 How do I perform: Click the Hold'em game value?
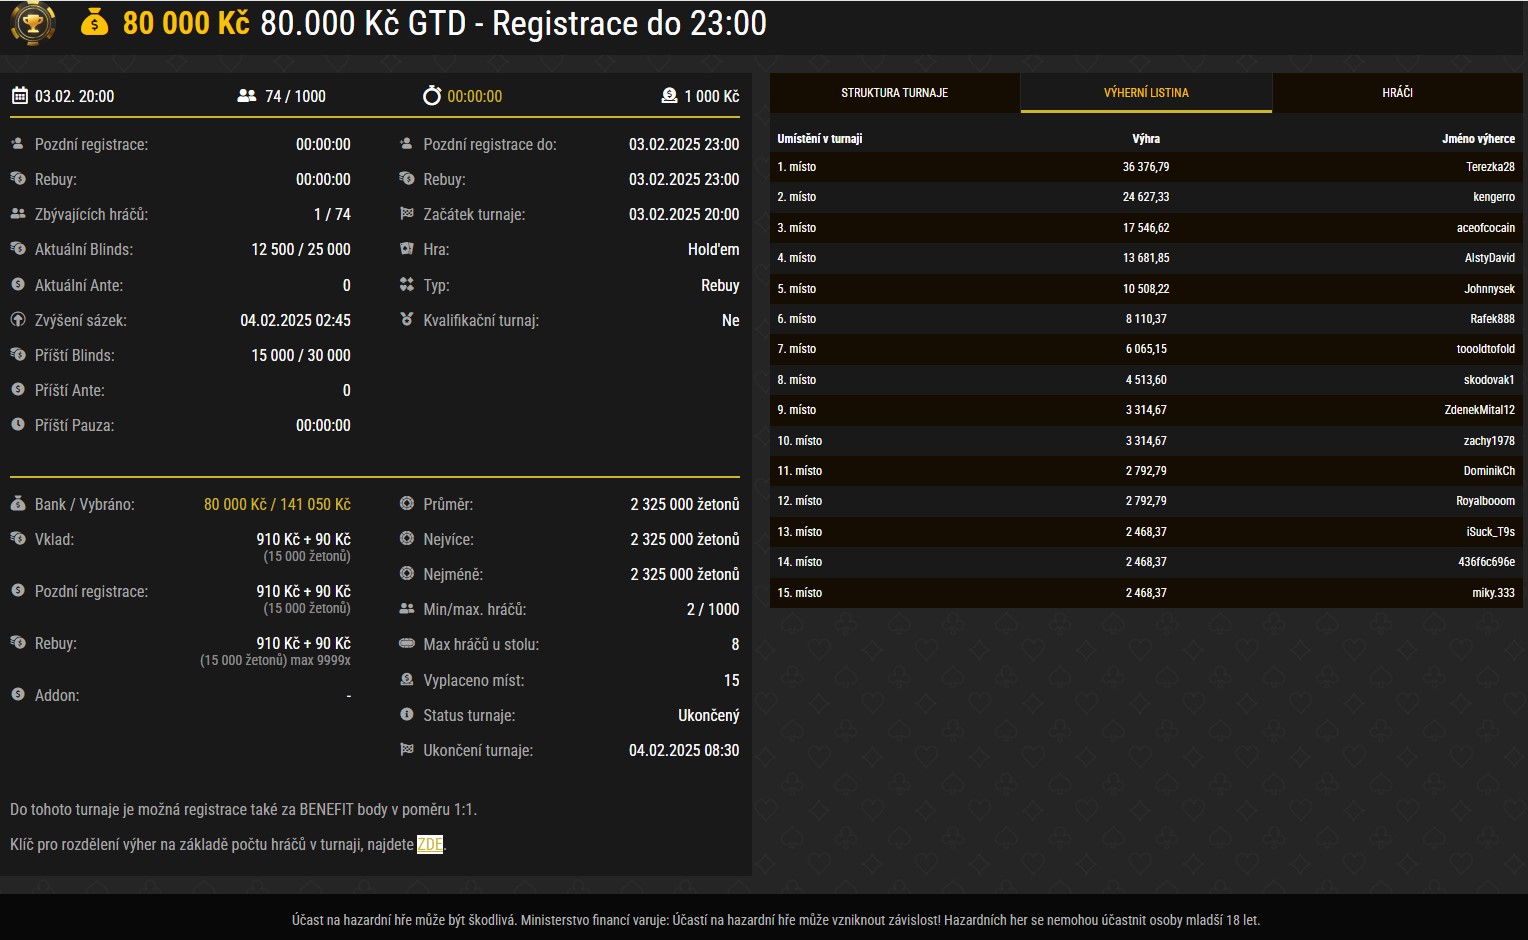[x=714, y=249]
